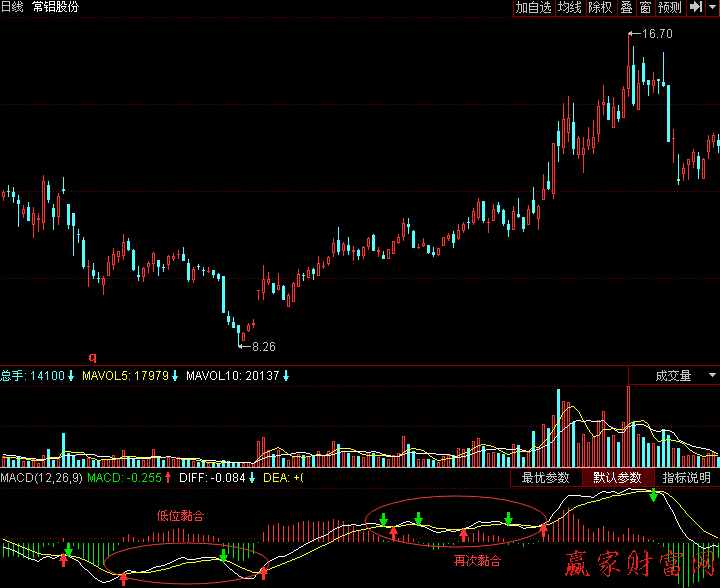Toggle 除权 ex-rights adjustment
The height and width of the screenshot is (588, 720).
[600, 8]
